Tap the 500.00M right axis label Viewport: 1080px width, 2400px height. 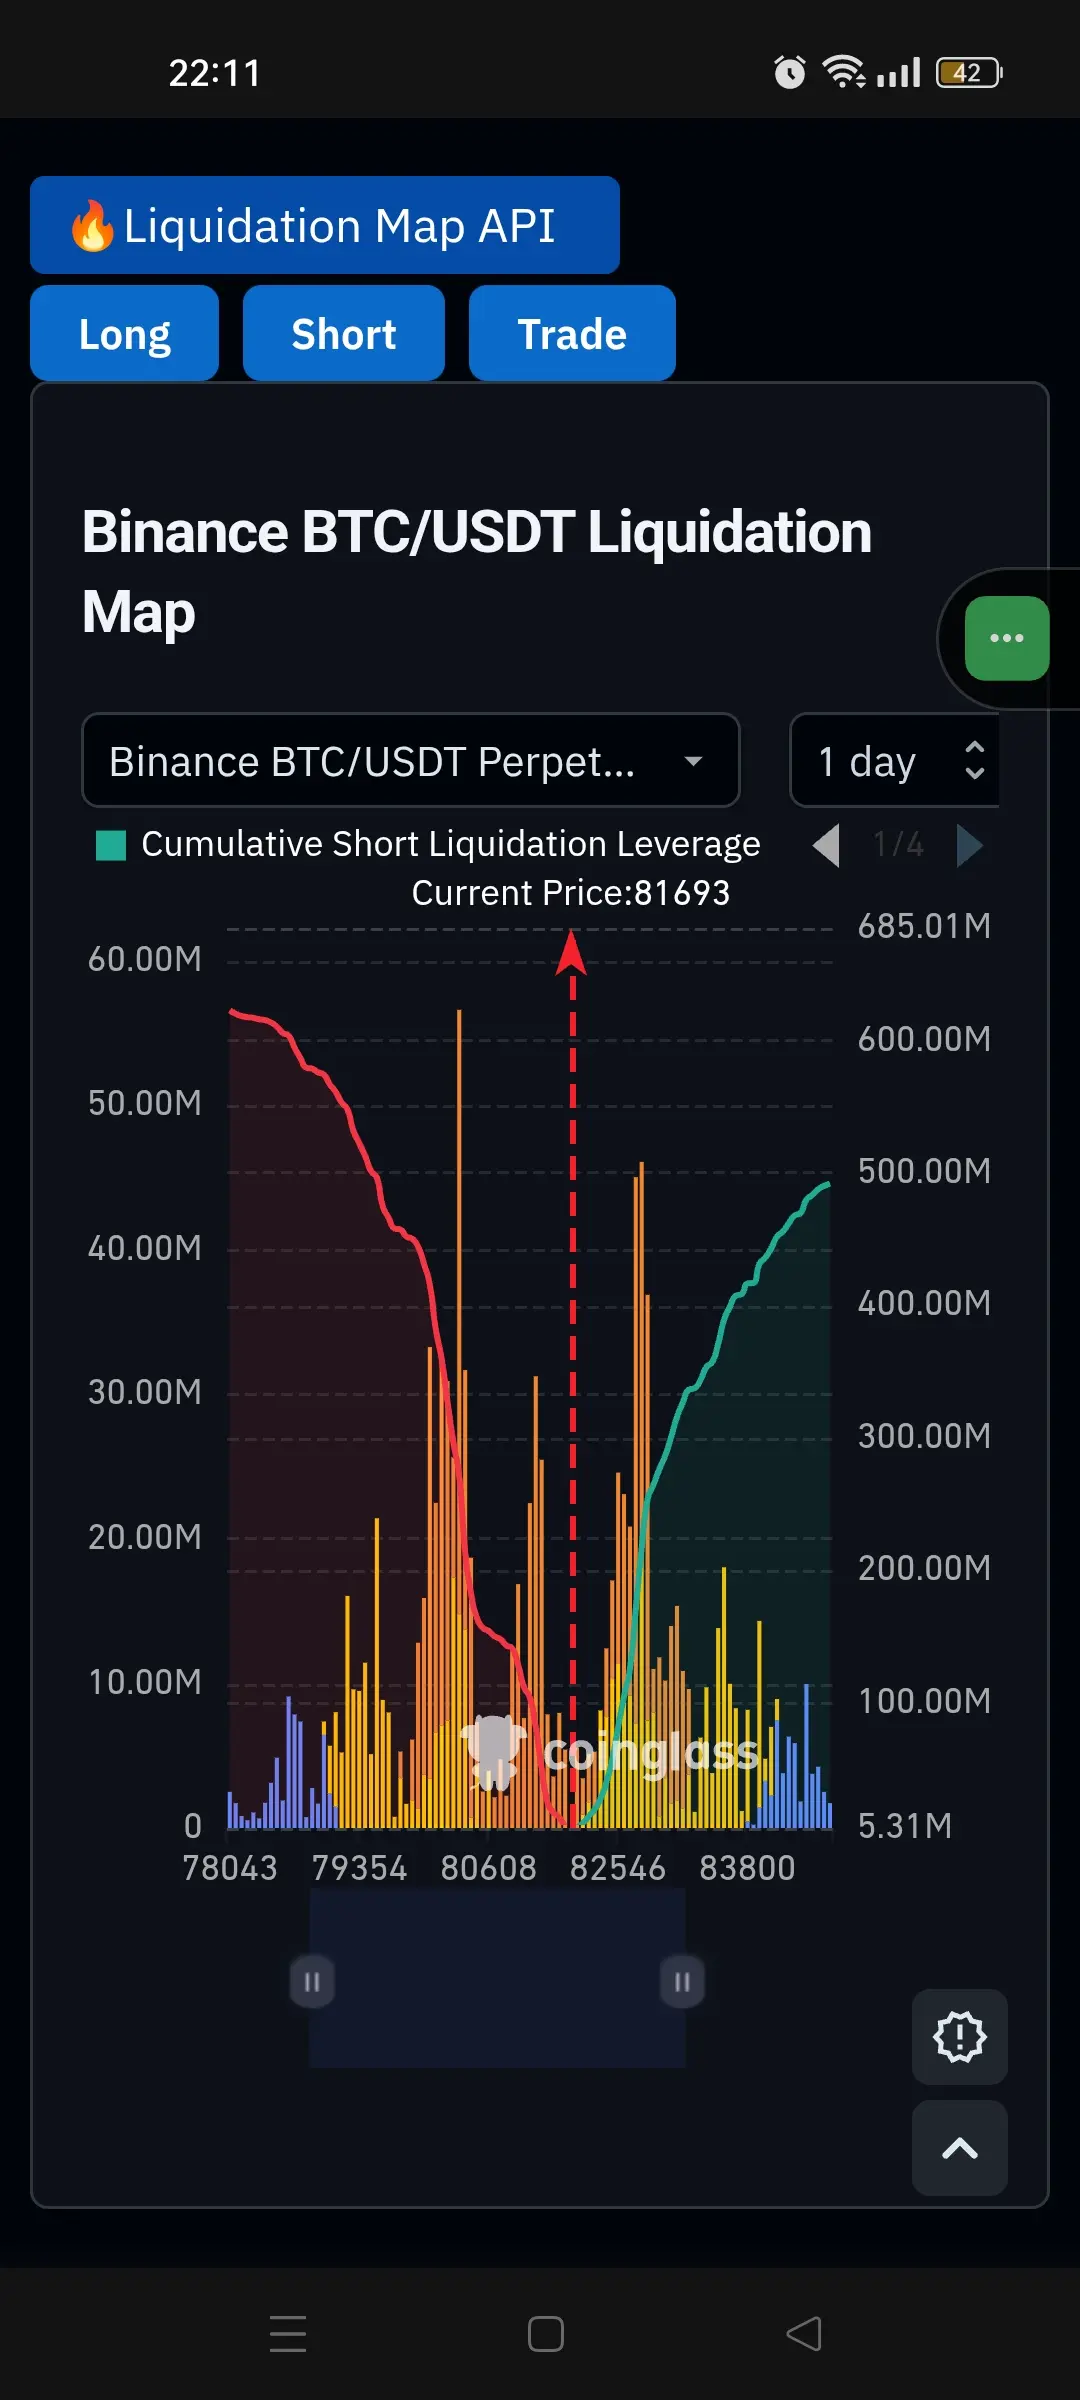pyautogui.click(x=924, y=1171)
